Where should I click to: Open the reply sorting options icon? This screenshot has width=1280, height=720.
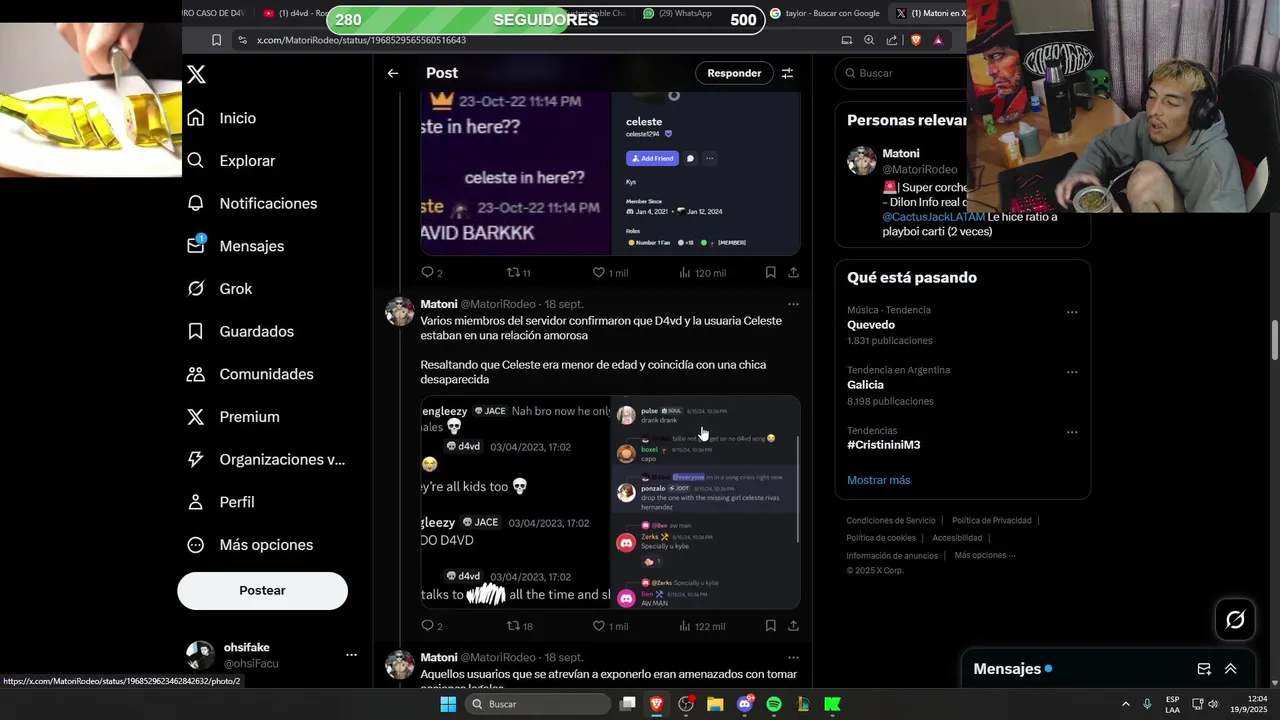click(x=787, y=73)
